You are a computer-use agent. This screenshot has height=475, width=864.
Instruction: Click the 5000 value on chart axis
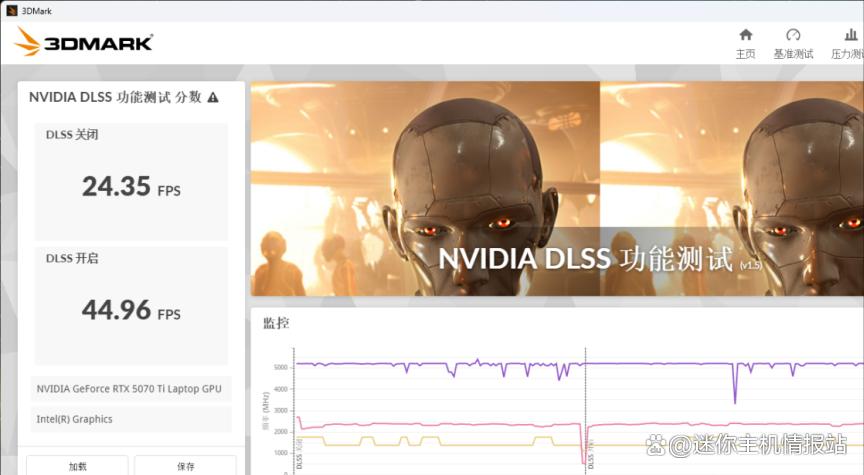click(x=280, y=367)
